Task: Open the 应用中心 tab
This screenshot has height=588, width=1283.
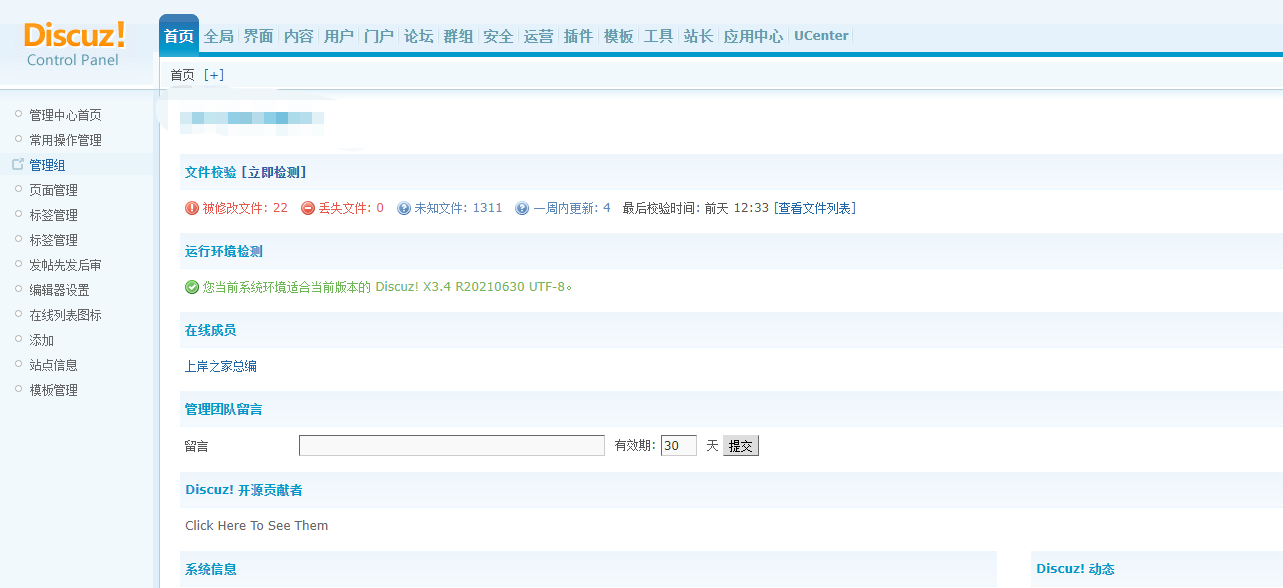Action: pyautogui.click(x=755, y=34)
